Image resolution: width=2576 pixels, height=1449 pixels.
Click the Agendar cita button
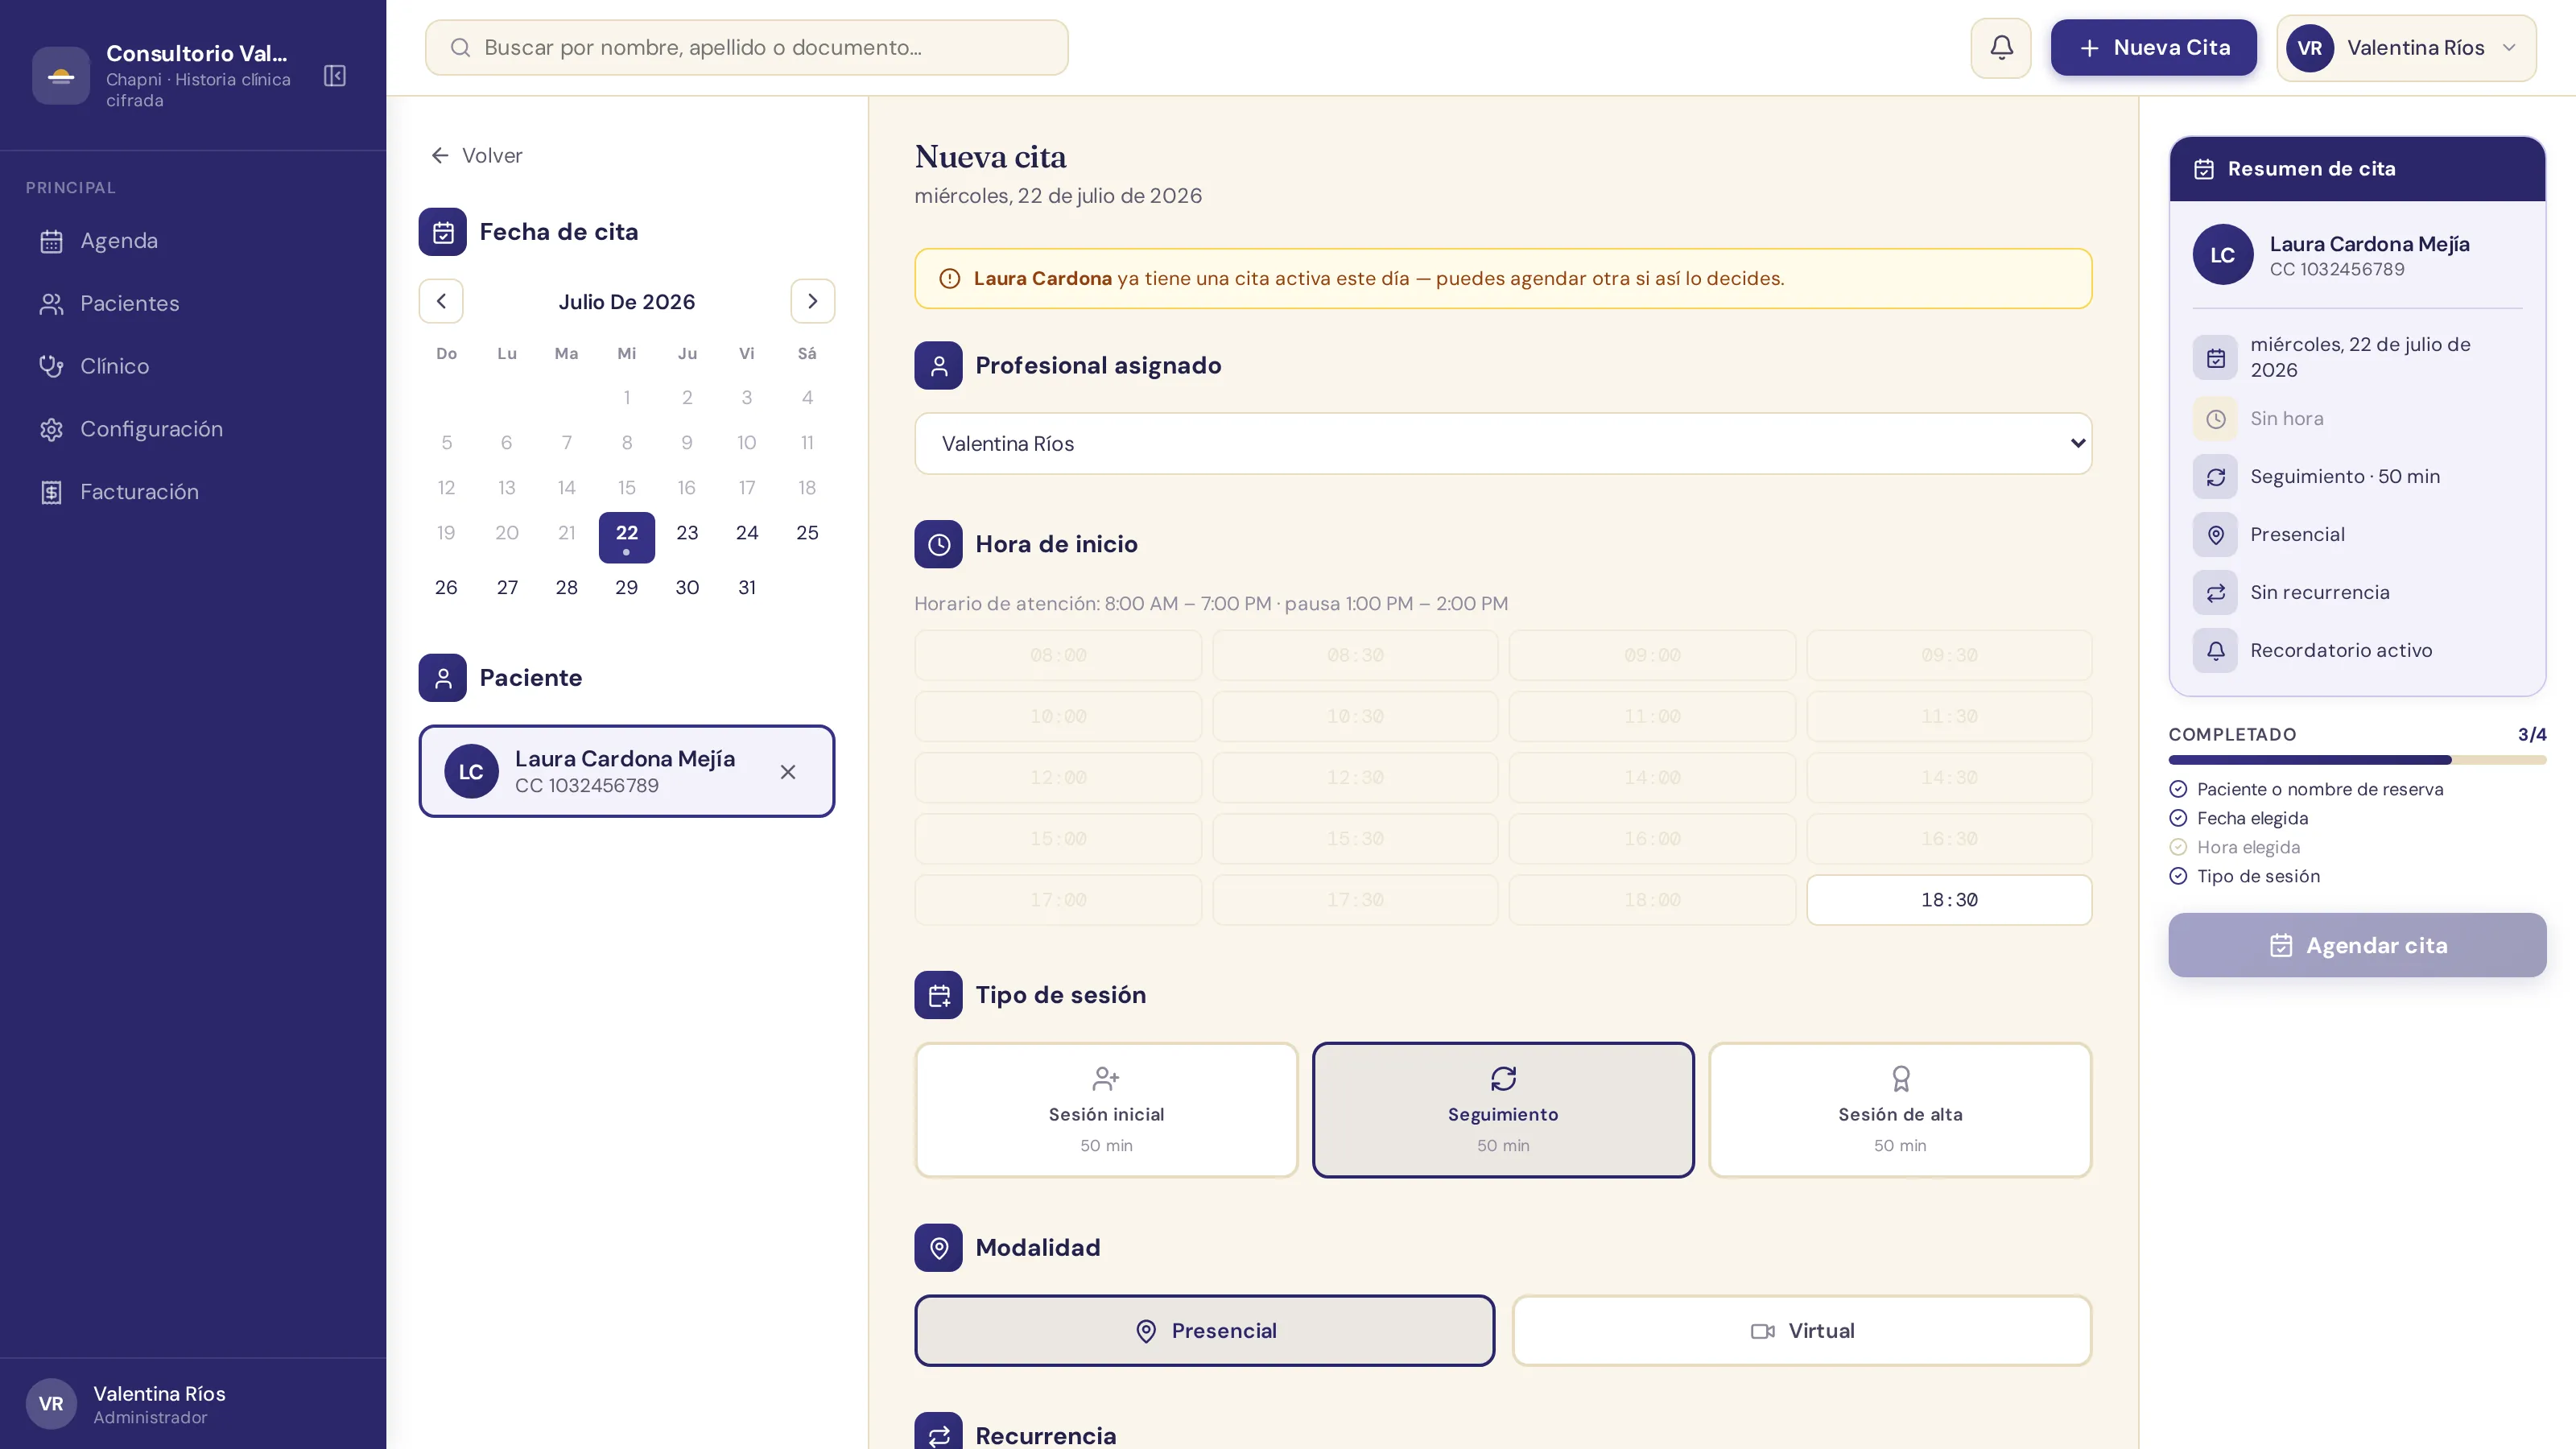[x=2357, y=945]
